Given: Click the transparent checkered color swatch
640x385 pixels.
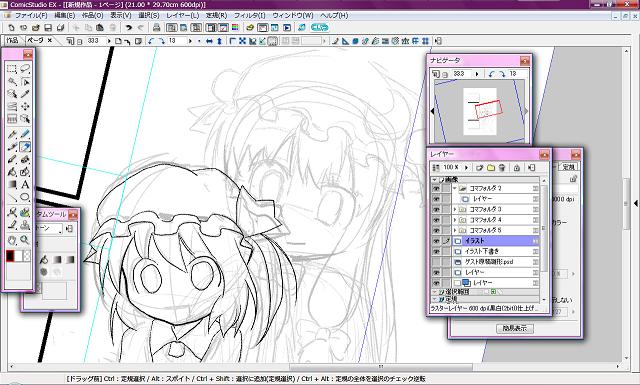Looking at the screenshot, I should click(27, 256).
